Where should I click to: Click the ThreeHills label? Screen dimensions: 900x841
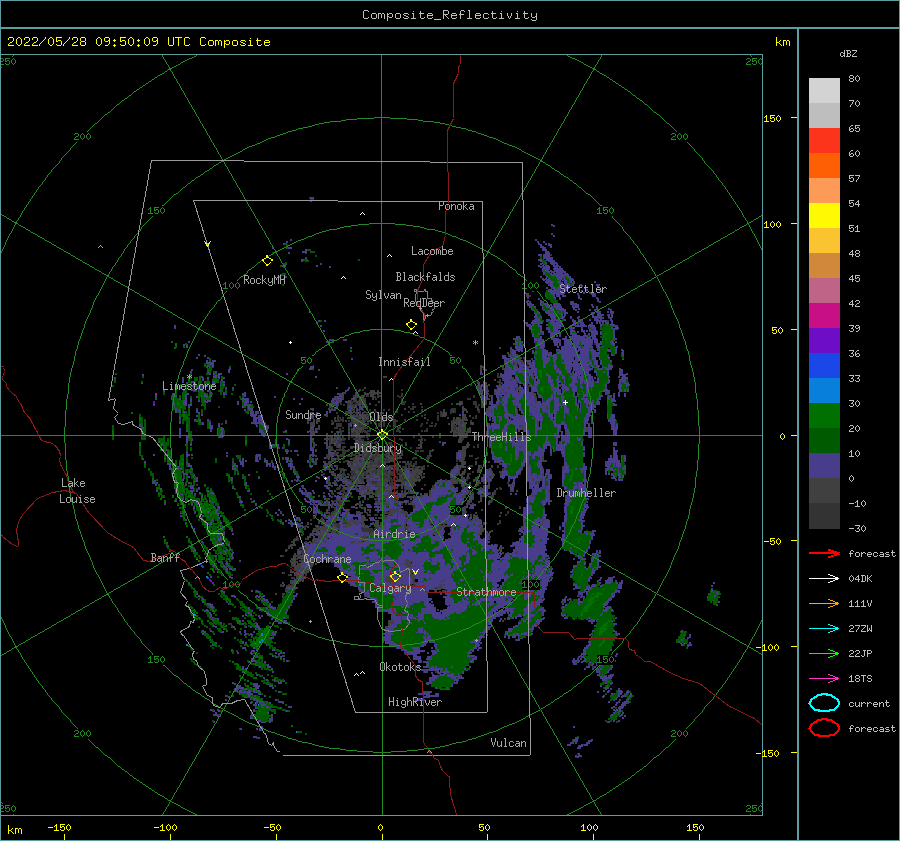point(502,437)
